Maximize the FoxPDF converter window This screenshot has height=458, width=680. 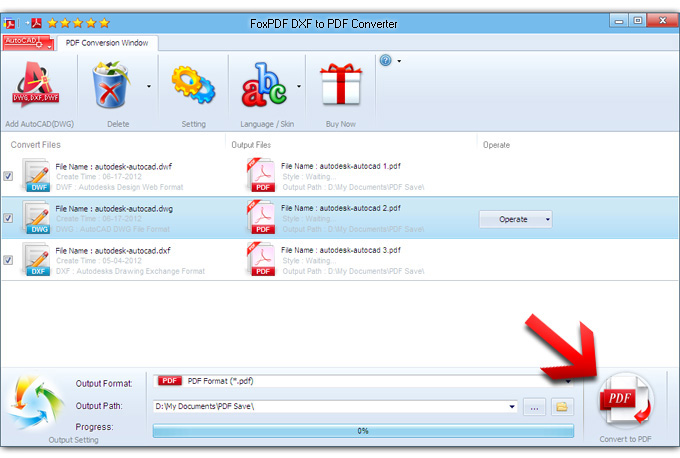click(x=638, y=21)
